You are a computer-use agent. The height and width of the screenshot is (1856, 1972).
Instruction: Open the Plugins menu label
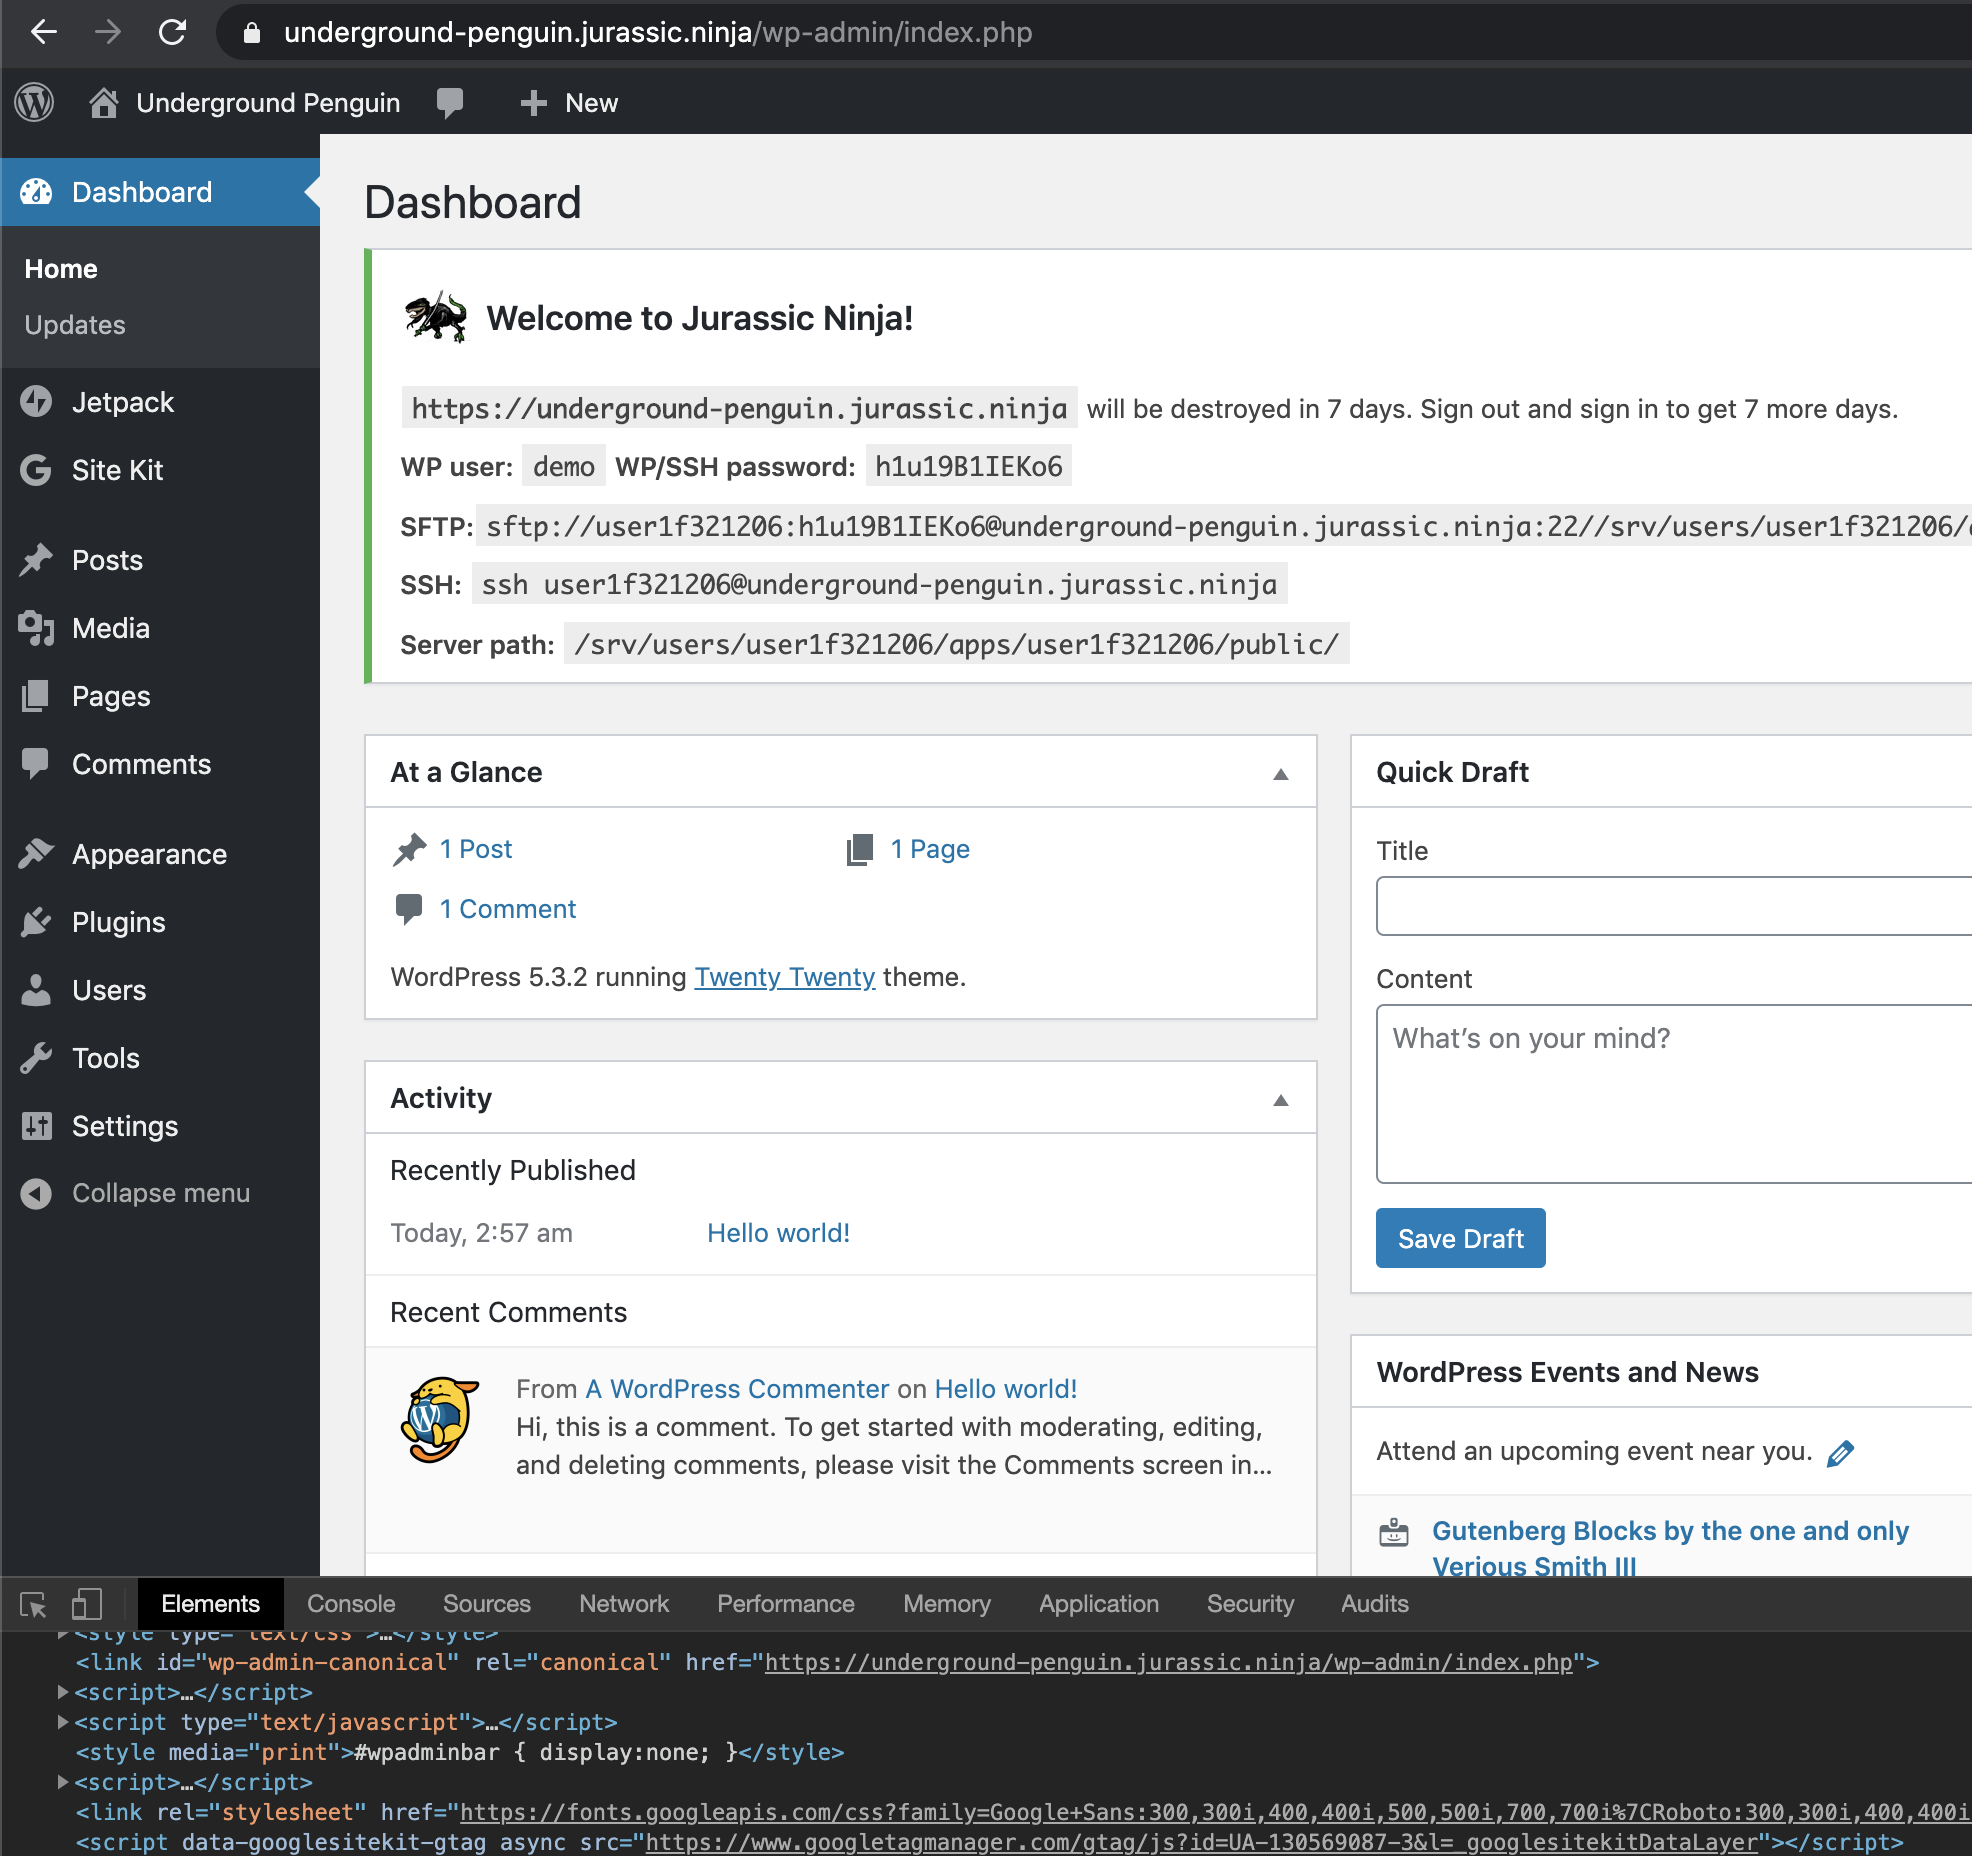[118, 921]
